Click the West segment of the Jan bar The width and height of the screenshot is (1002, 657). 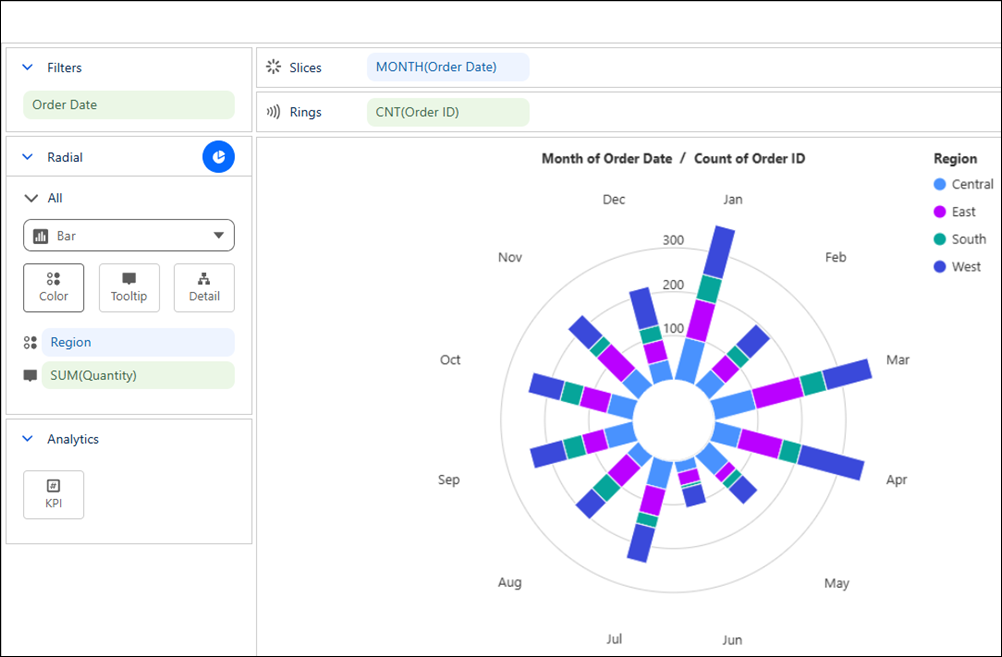(720, 252)
